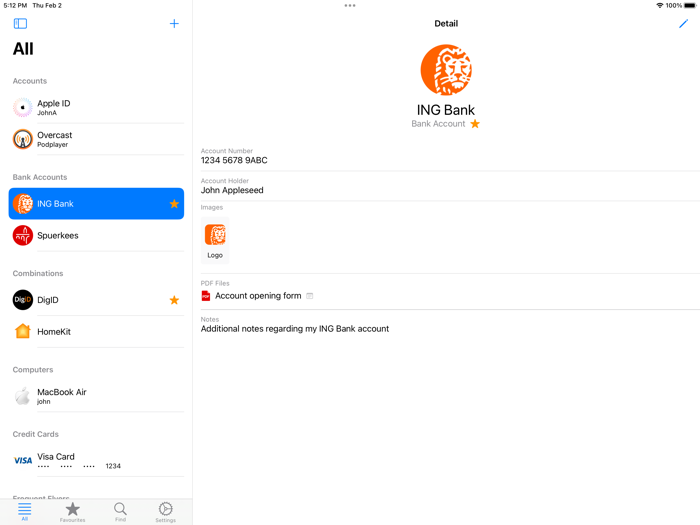Click the Additional notes text

tap(295, 329)
